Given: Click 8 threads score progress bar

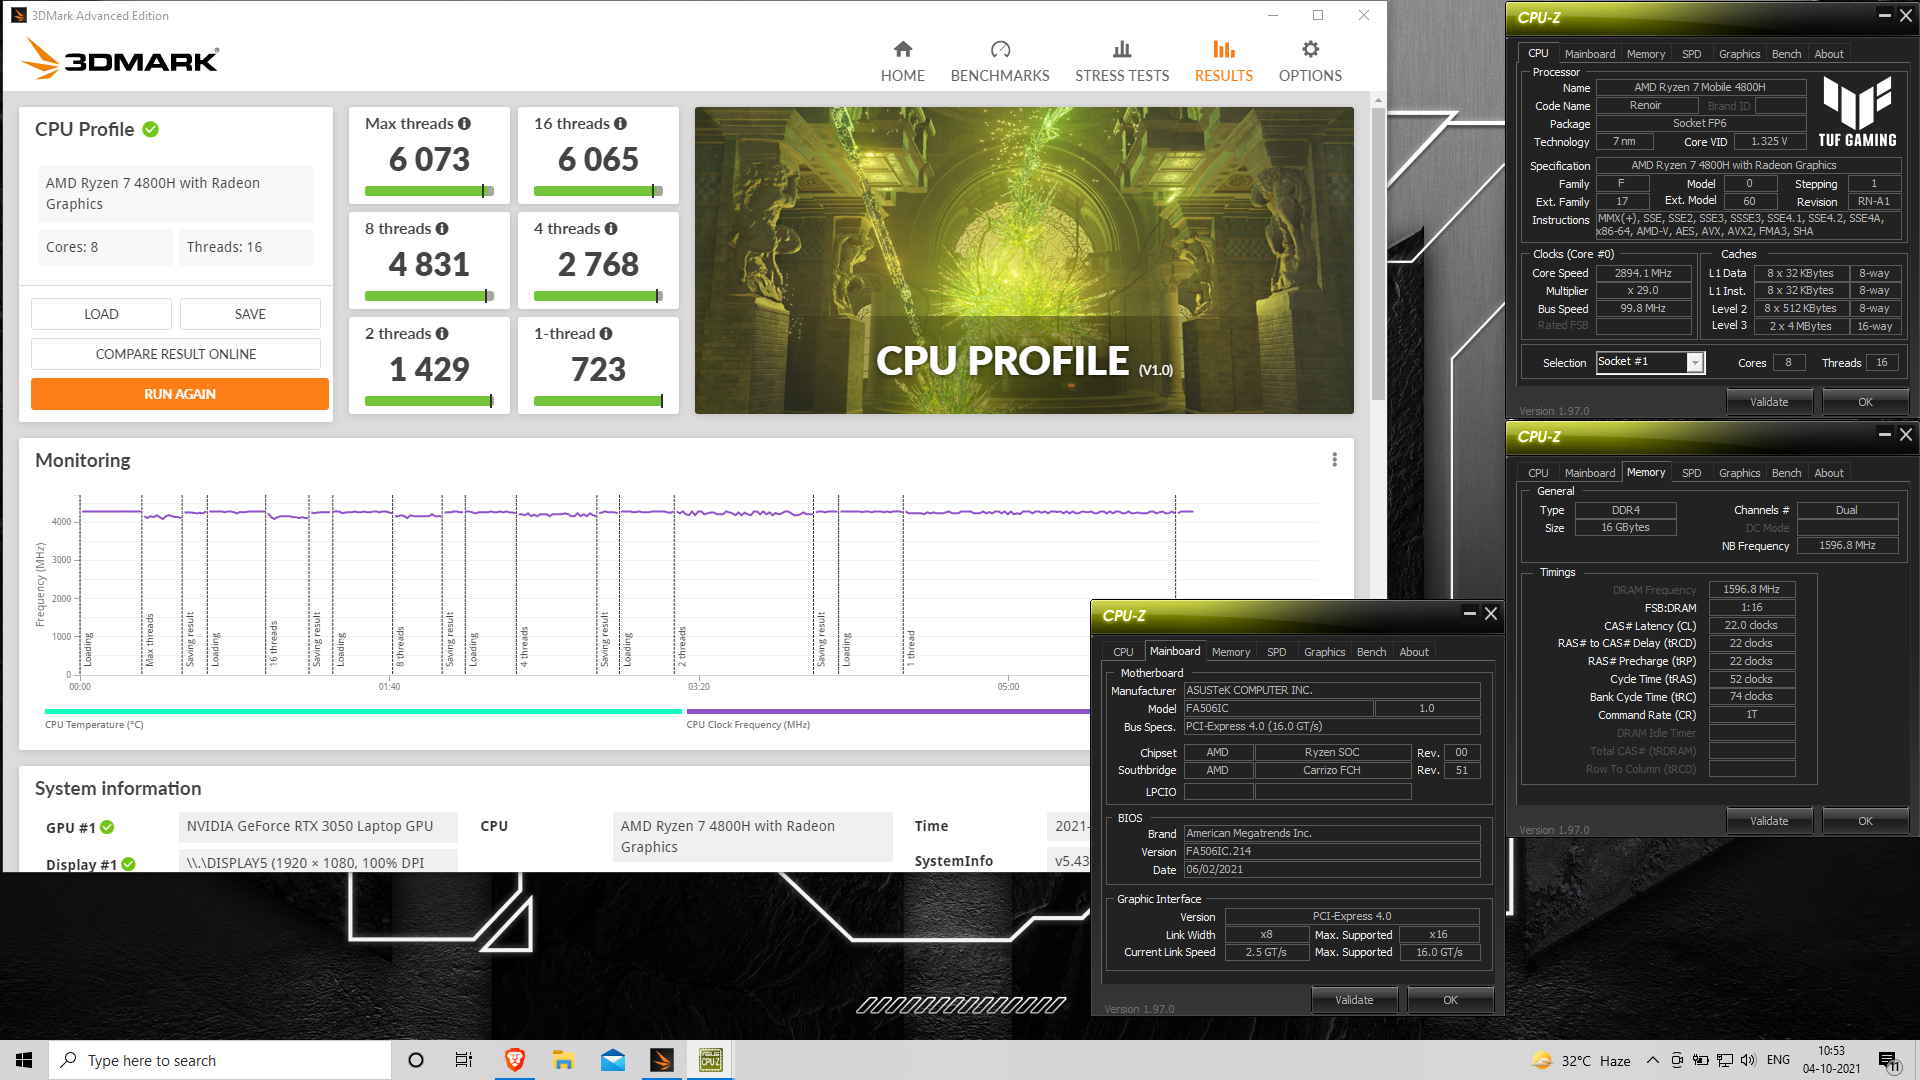Looking at the screenshot, I should click(x=429, y=296).
